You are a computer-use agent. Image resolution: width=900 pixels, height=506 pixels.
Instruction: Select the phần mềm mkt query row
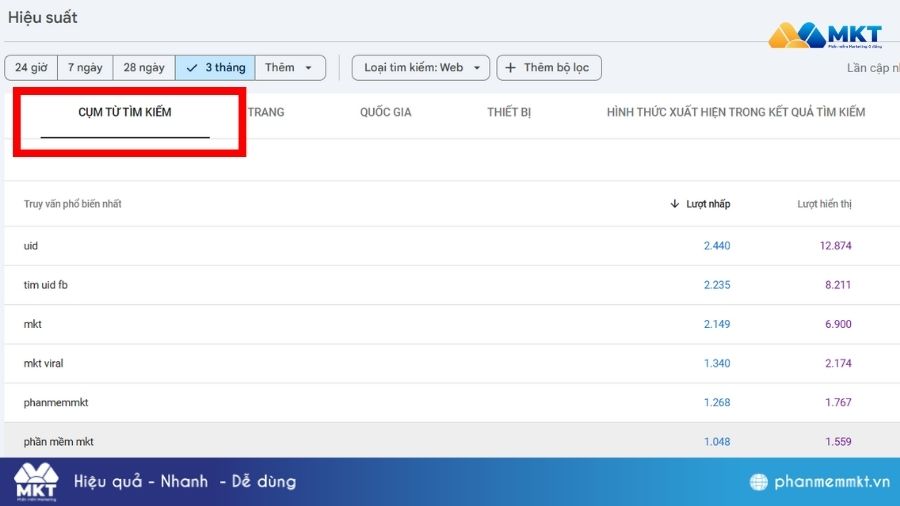pos(452,440)
